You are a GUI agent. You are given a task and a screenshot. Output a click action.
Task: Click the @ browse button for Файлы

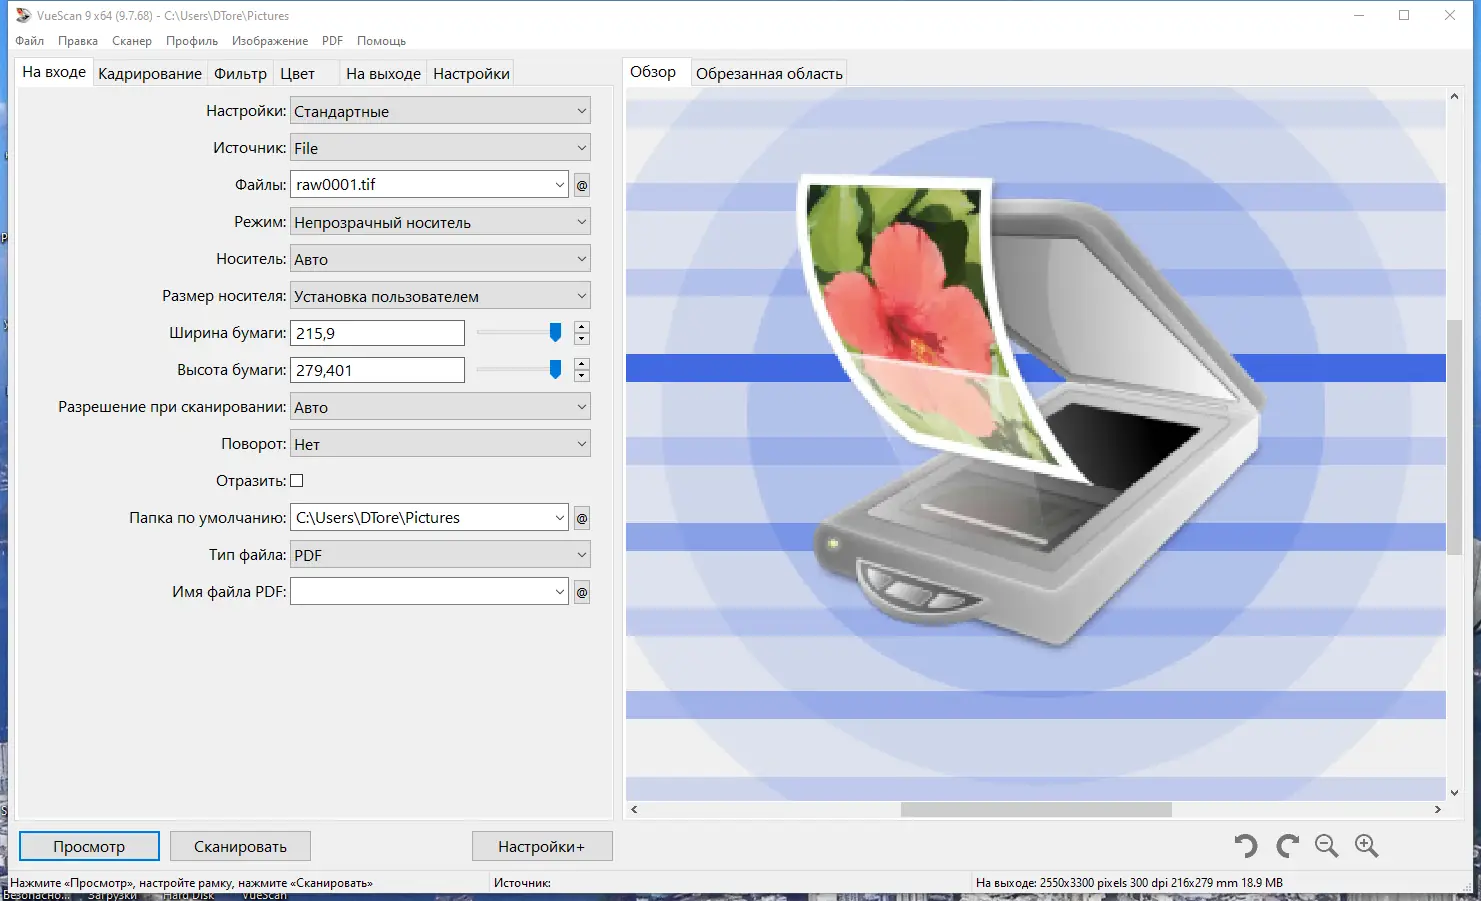pos(582,185)
